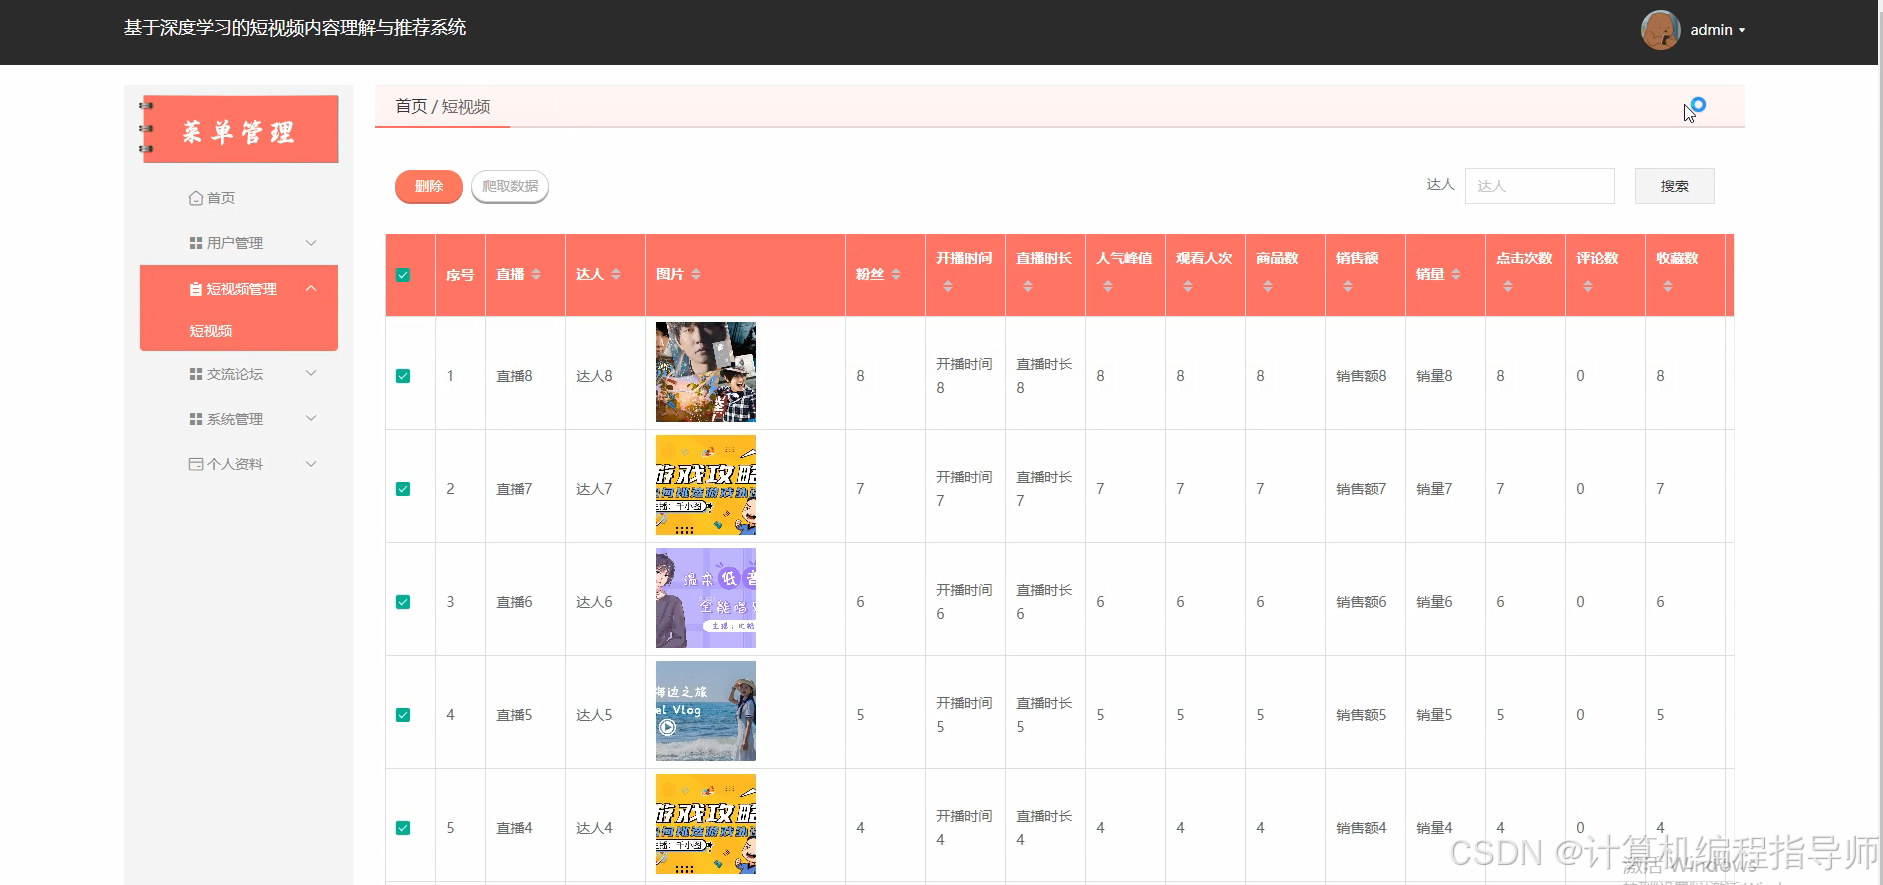
Task: Expand the 个人资料 menu chevron
Action: (311, 464)
